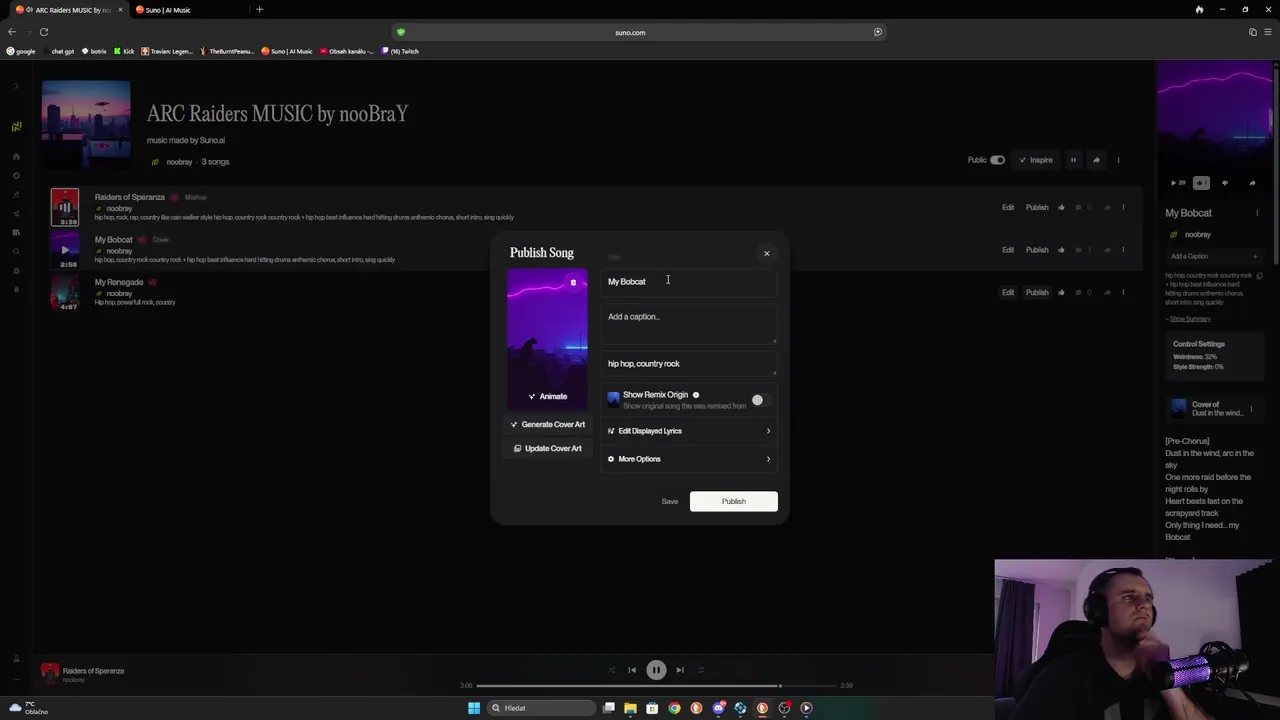
Task: Share the playlist via arrow icon
Action: pyautogui.click(x=1096, y=160)
